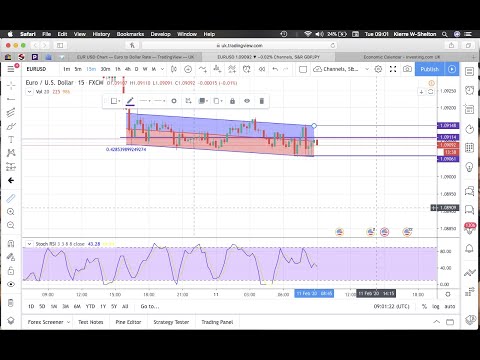Select the 5m timeframe
480x360 pixels.
(78, 69)
